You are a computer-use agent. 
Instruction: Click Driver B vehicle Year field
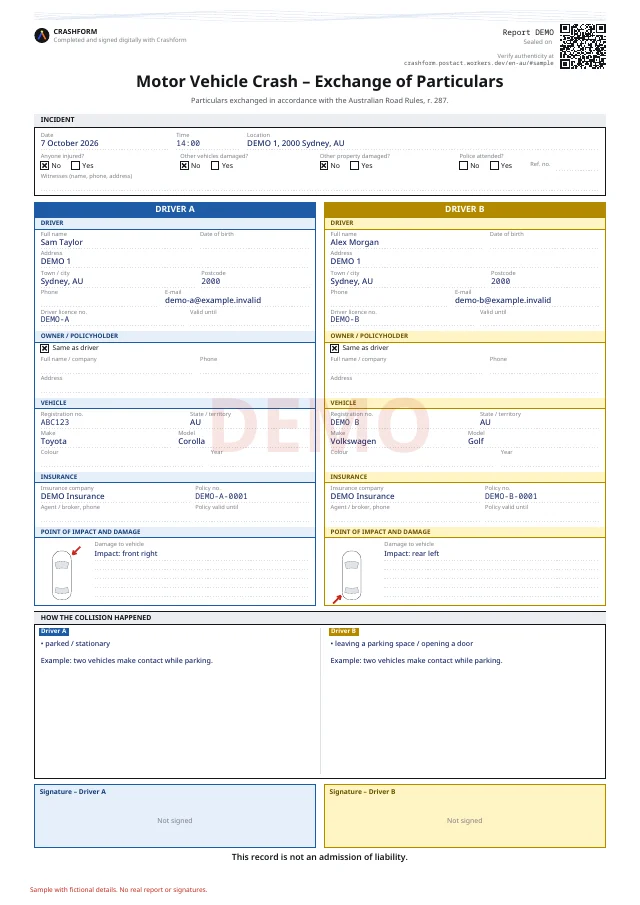(x=549, y=458)
